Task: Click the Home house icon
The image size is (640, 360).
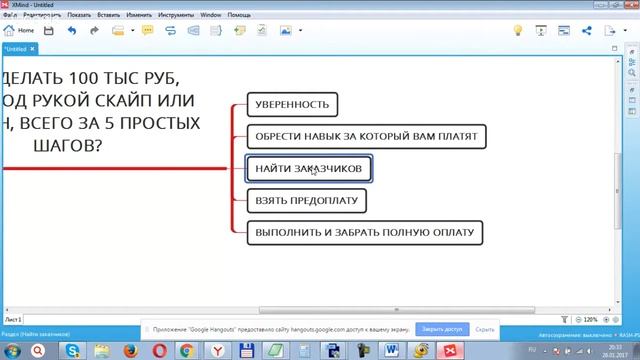Action: [9, 30]
